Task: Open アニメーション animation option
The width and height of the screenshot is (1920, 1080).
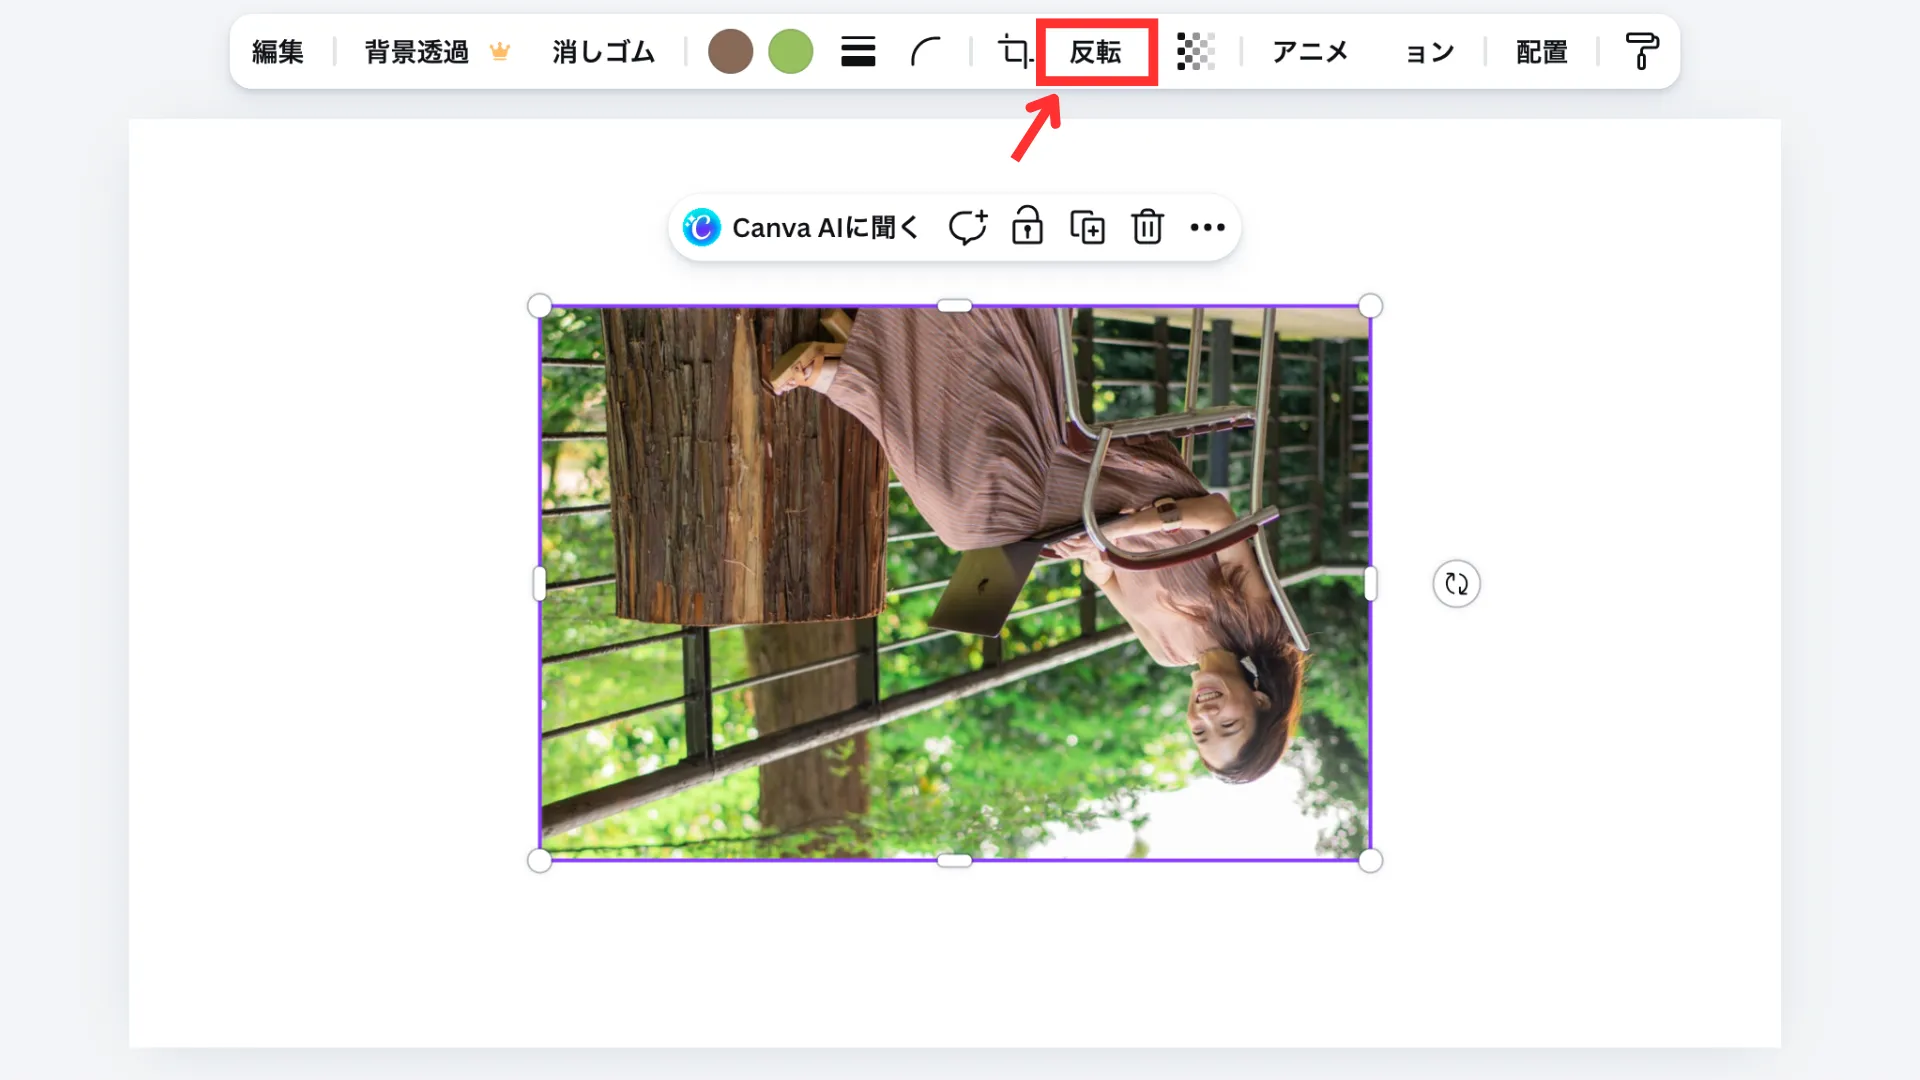Action: tap(1363, 52)
